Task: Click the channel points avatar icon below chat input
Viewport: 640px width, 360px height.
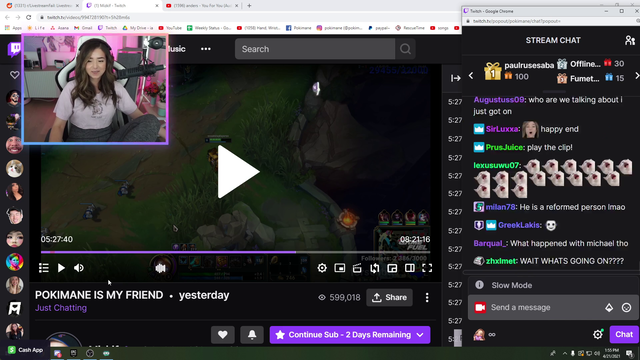Action: (x=479, y=335)
